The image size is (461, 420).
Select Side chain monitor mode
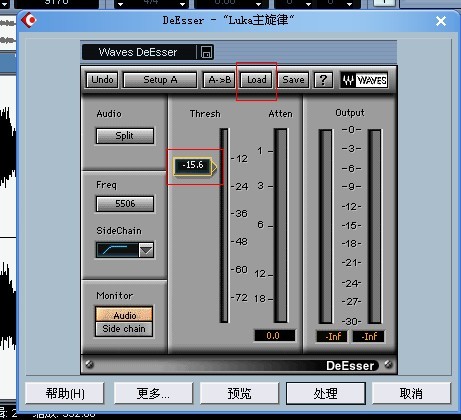(x=124, y=329)
